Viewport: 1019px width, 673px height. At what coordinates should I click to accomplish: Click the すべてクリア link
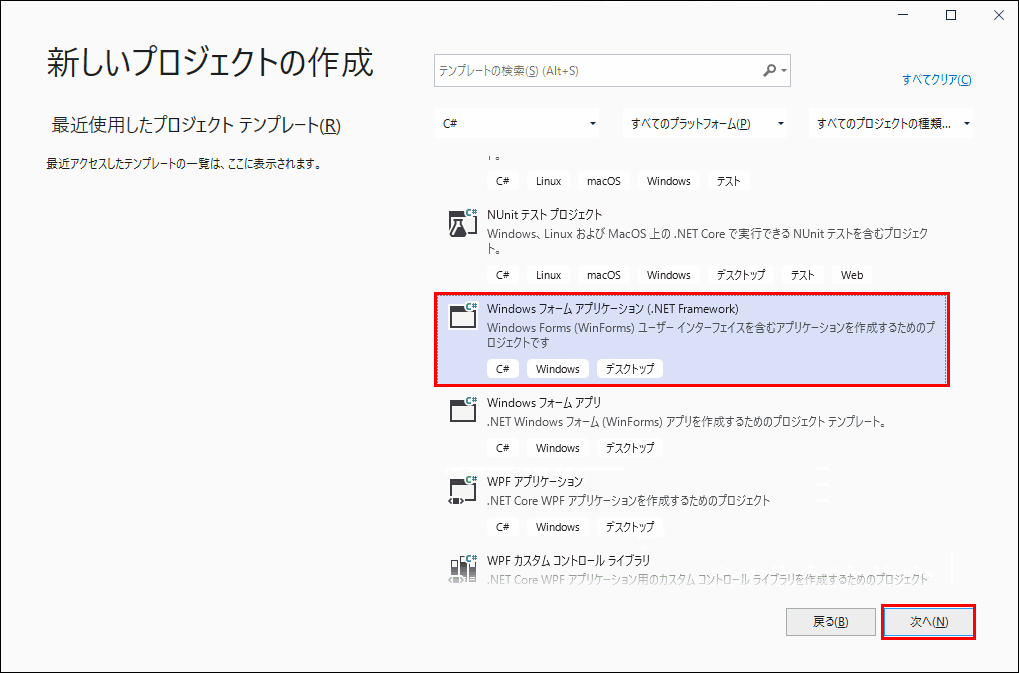936,79
